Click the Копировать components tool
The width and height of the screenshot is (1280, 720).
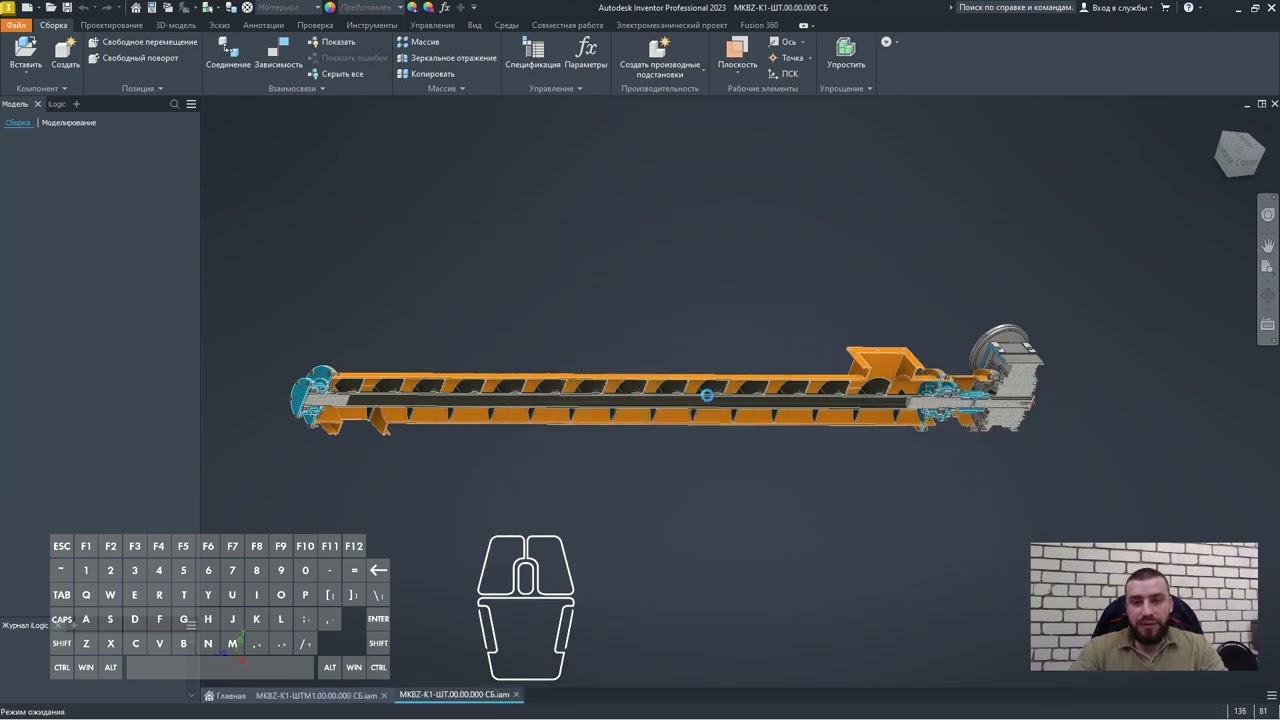(x=425, y=74)
